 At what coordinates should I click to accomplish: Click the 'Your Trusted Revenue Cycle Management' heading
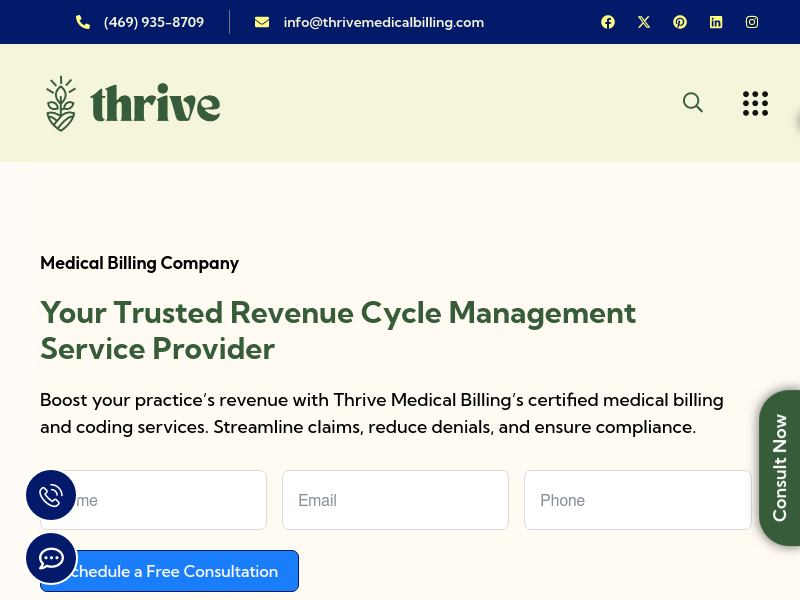coord(338,331)
